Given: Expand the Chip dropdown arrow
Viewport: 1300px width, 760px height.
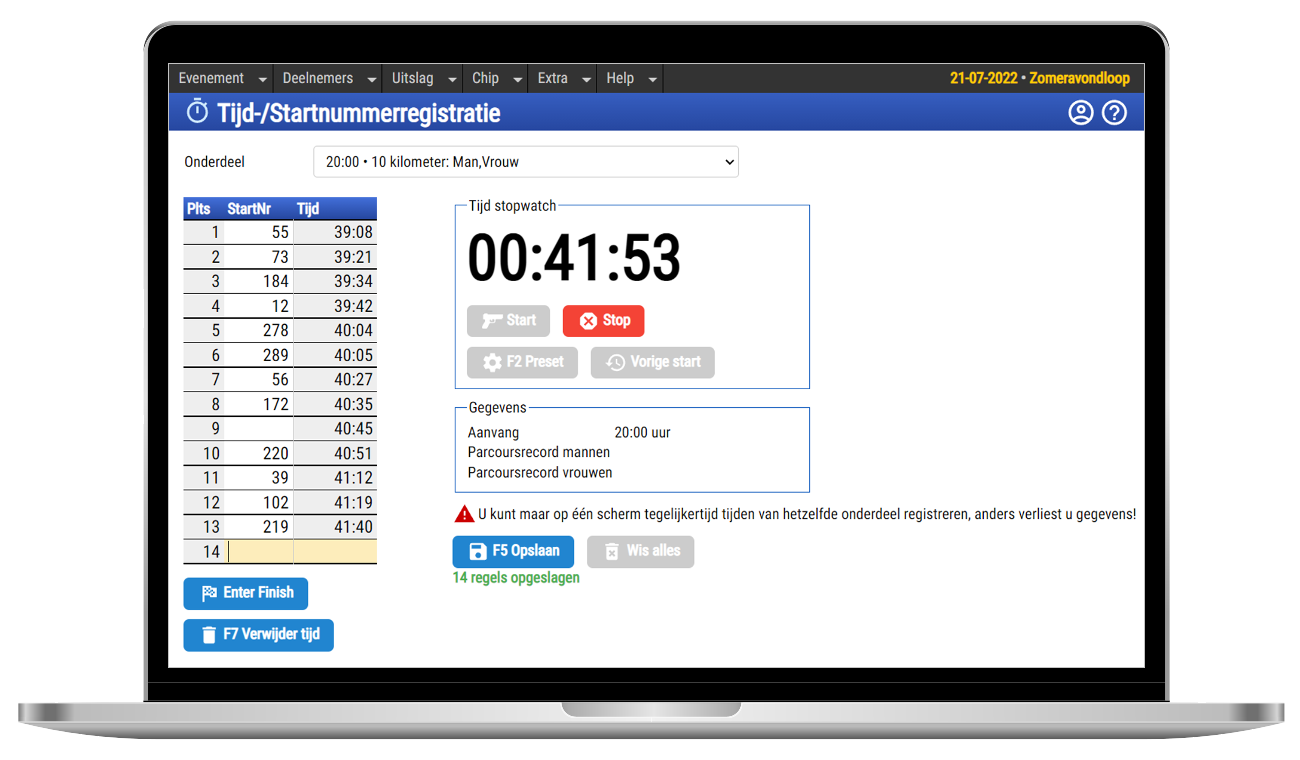Looking at the screenshot, I should pos(518,80).
